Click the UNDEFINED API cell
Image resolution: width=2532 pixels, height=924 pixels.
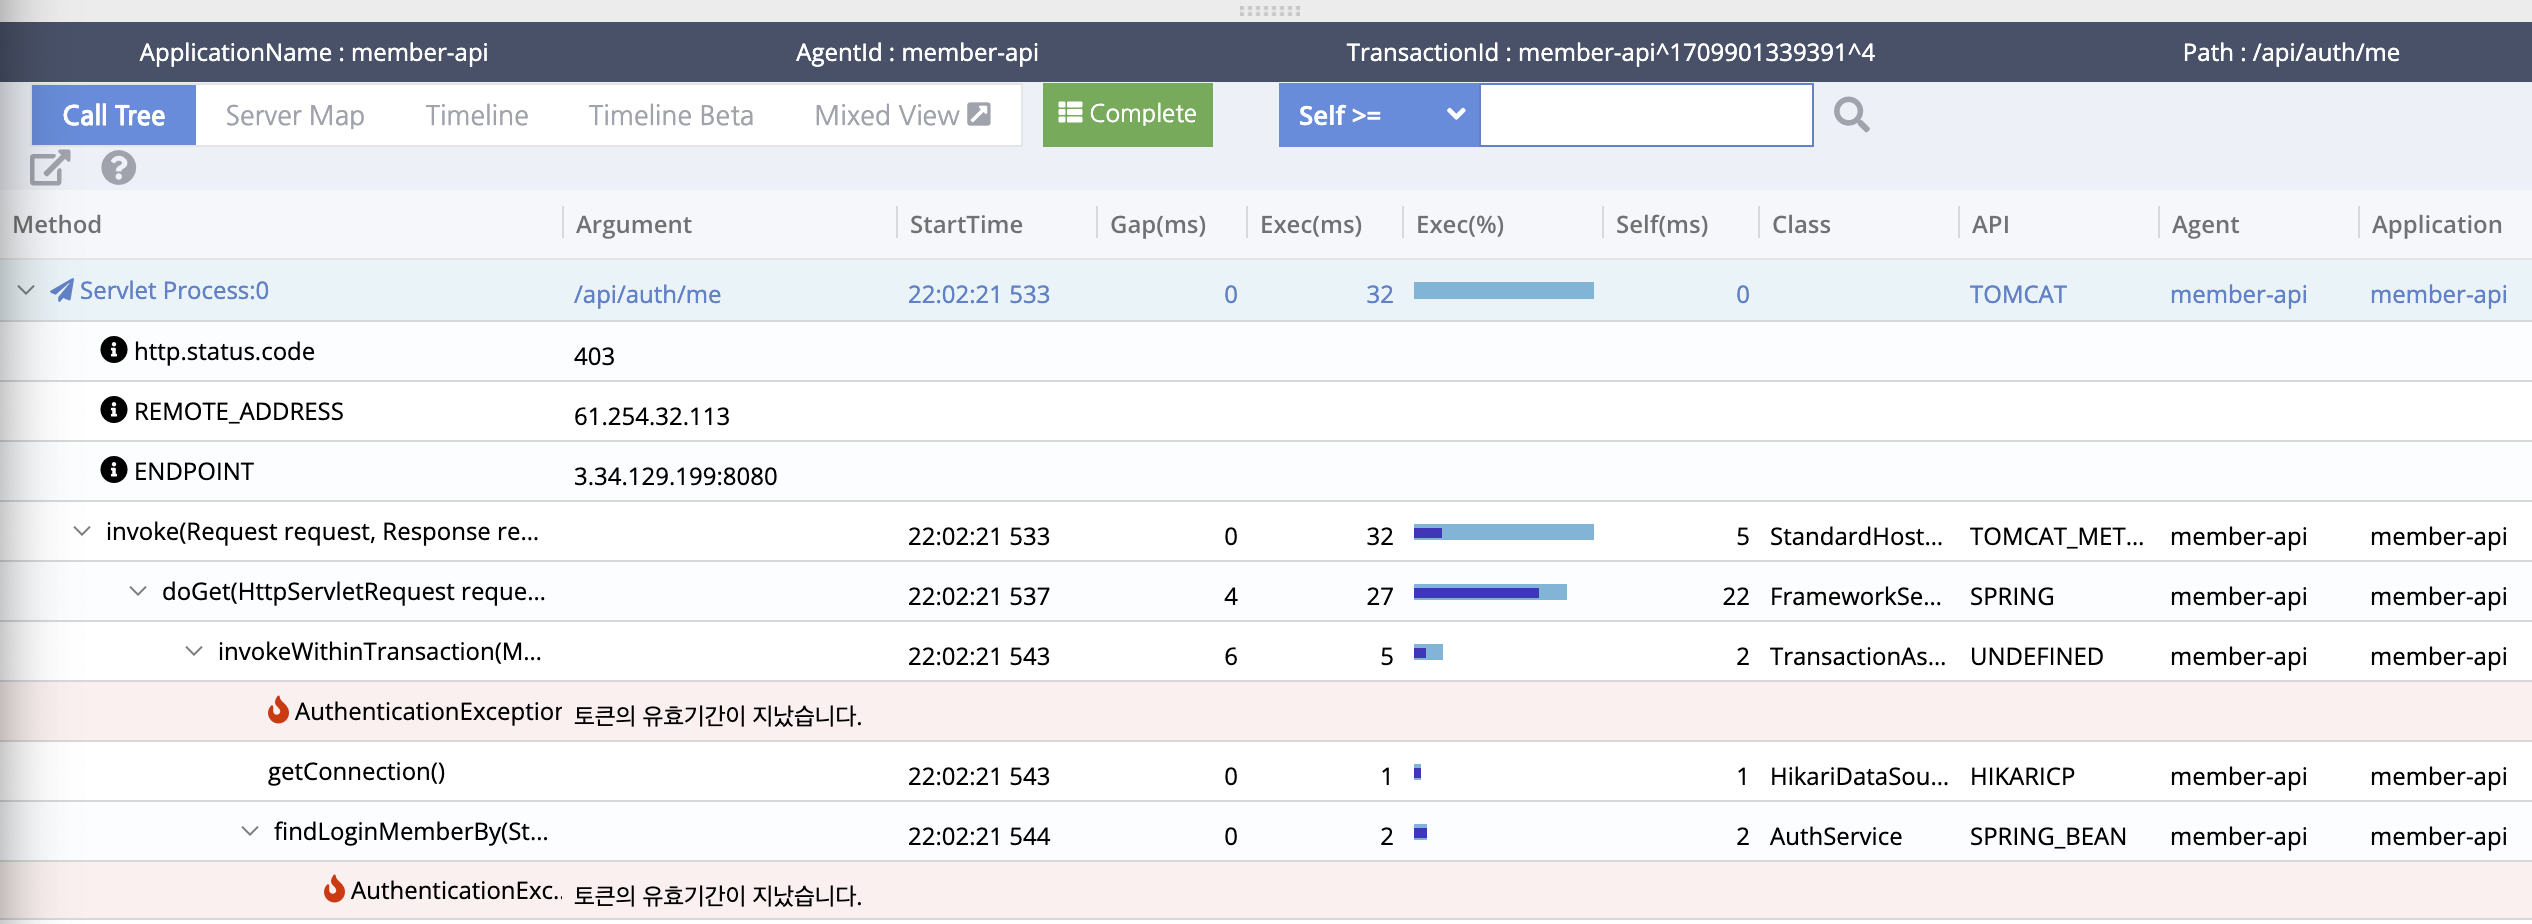(2036, 656)
